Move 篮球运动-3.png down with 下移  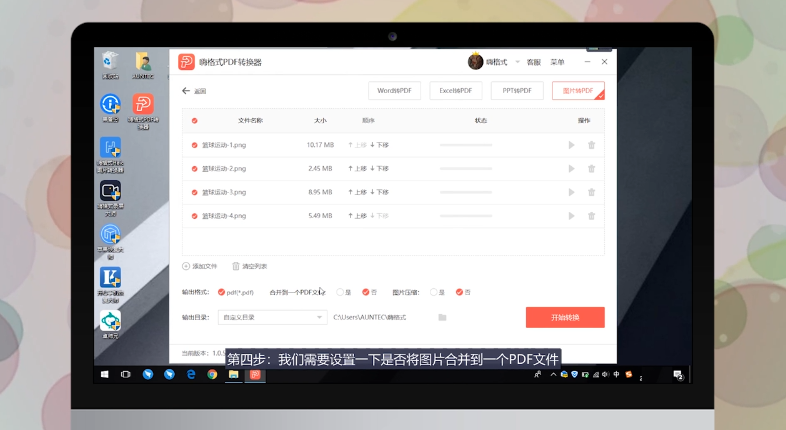pos(379,192)
